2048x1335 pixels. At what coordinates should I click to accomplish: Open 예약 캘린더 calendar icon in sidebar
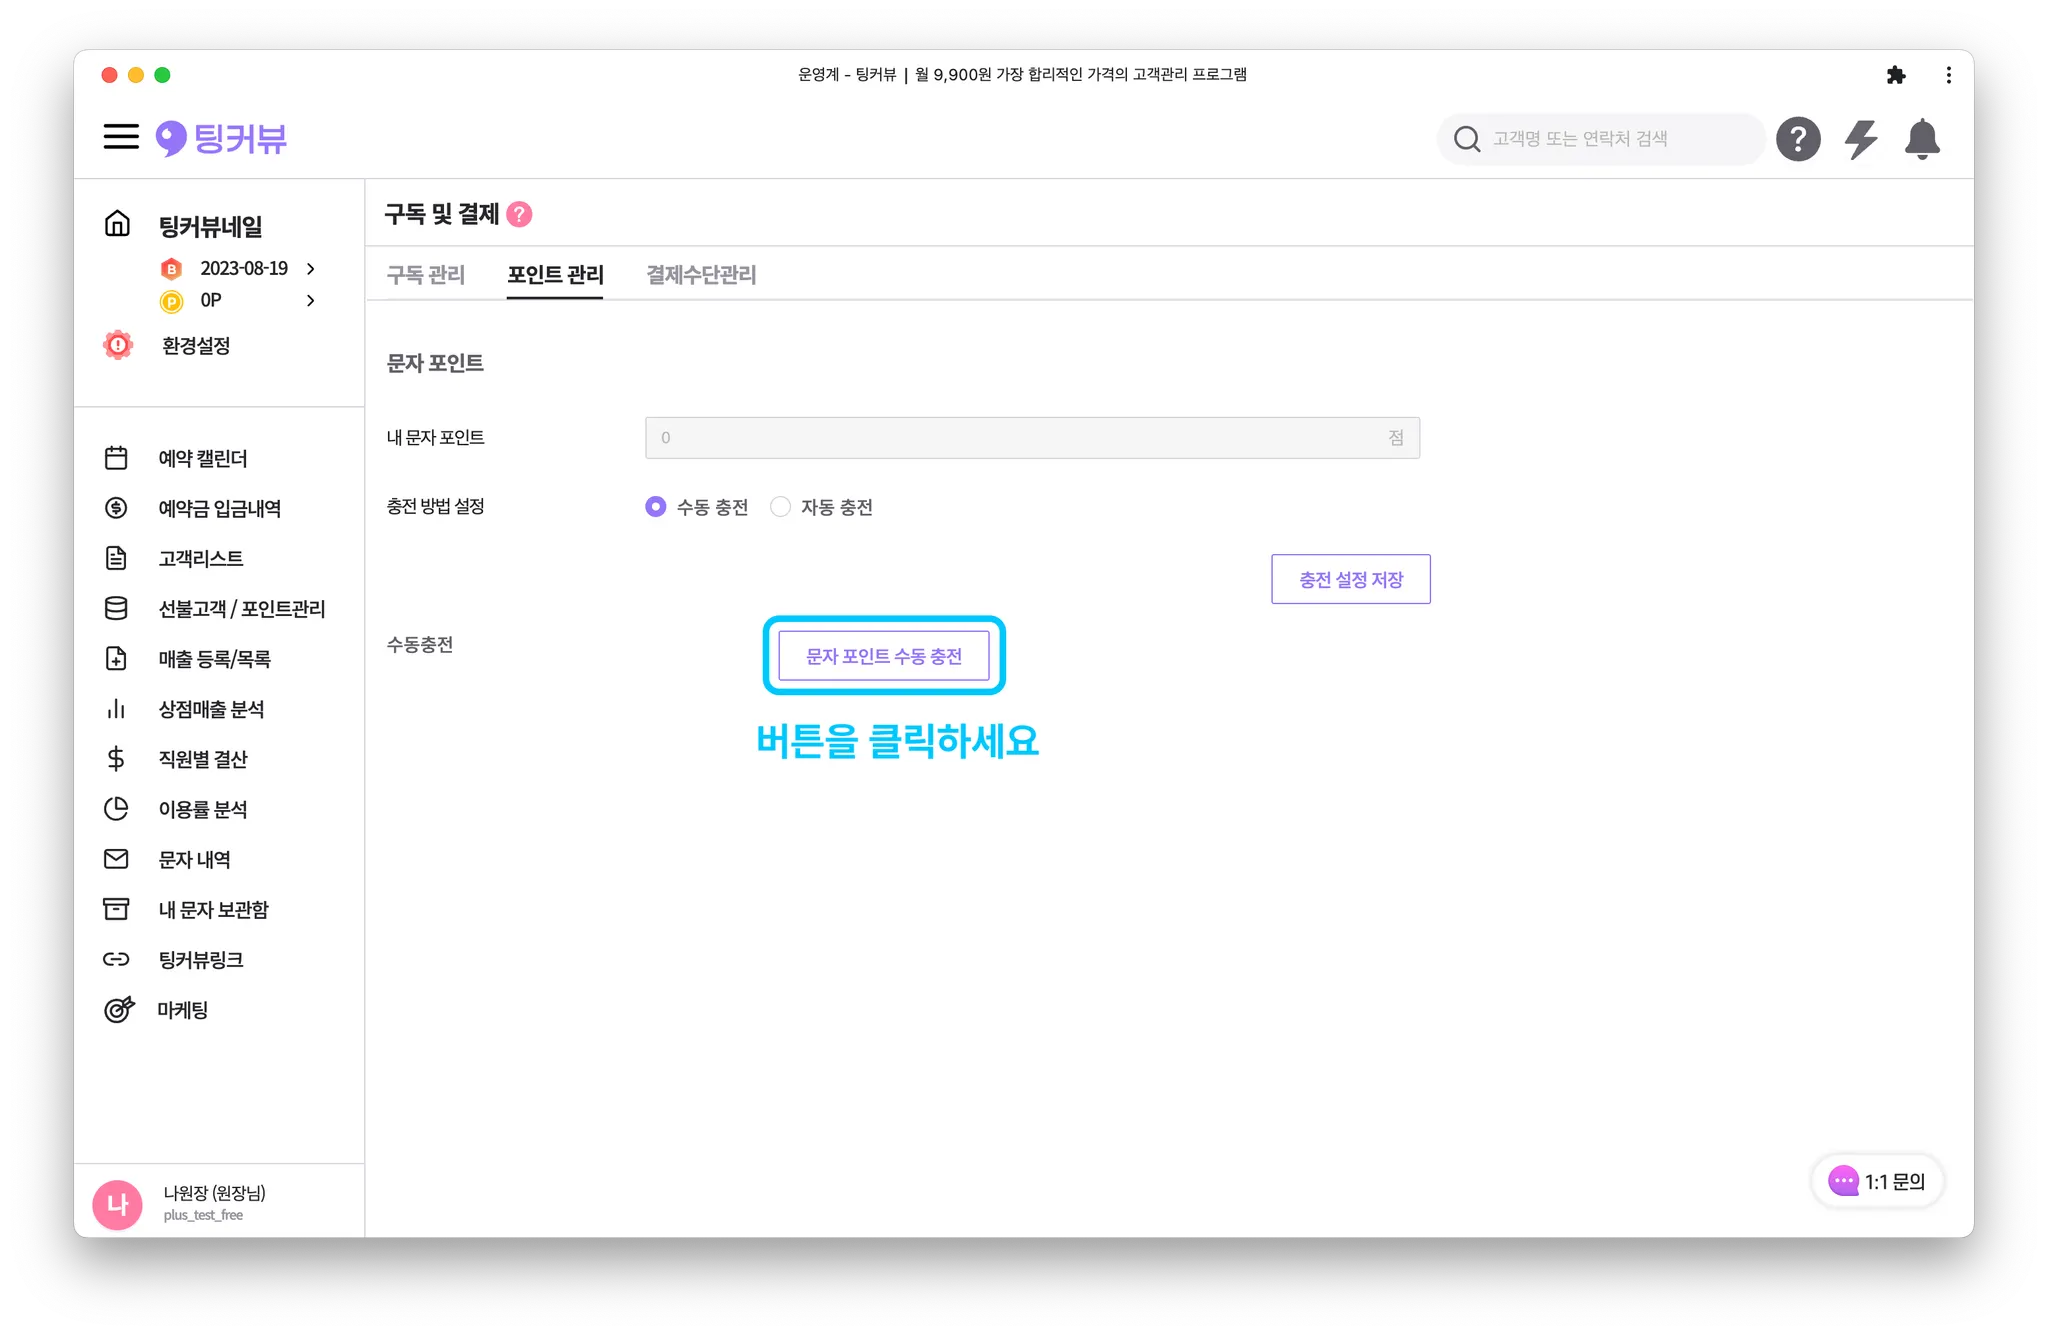pos(116,458)
